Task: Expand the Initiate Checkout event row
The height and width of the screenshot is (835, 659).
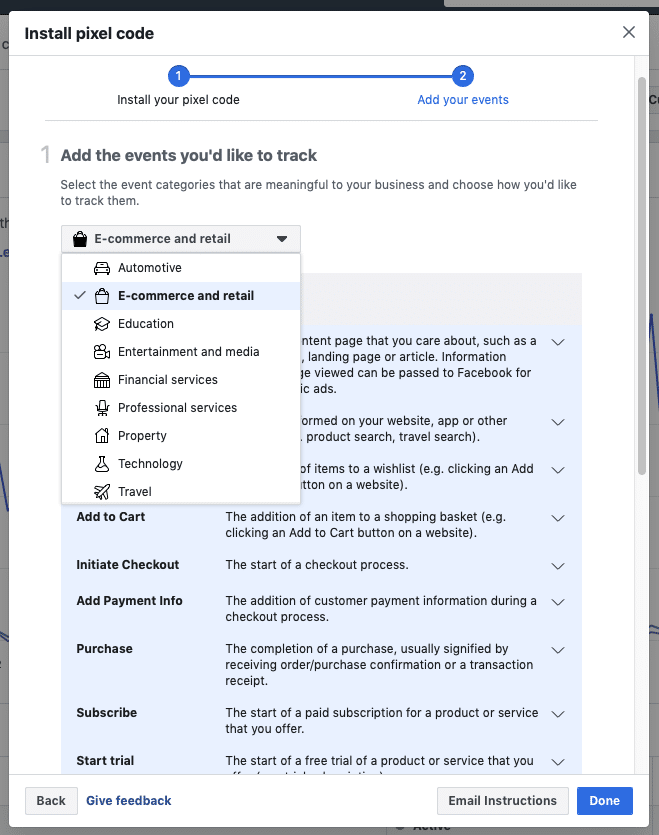Action: tap(558, 566)
